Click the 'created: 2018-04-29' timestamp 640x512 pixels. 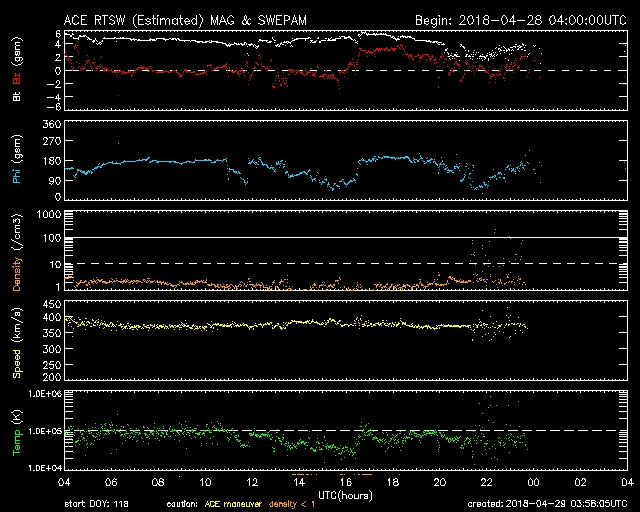548,504
